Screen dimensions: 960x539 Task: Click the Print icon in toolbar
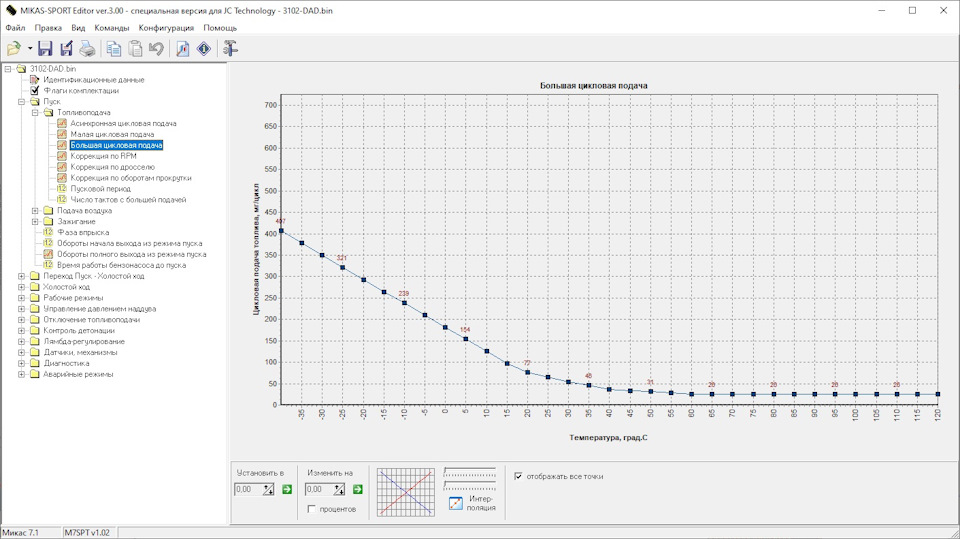coord(88,48)
